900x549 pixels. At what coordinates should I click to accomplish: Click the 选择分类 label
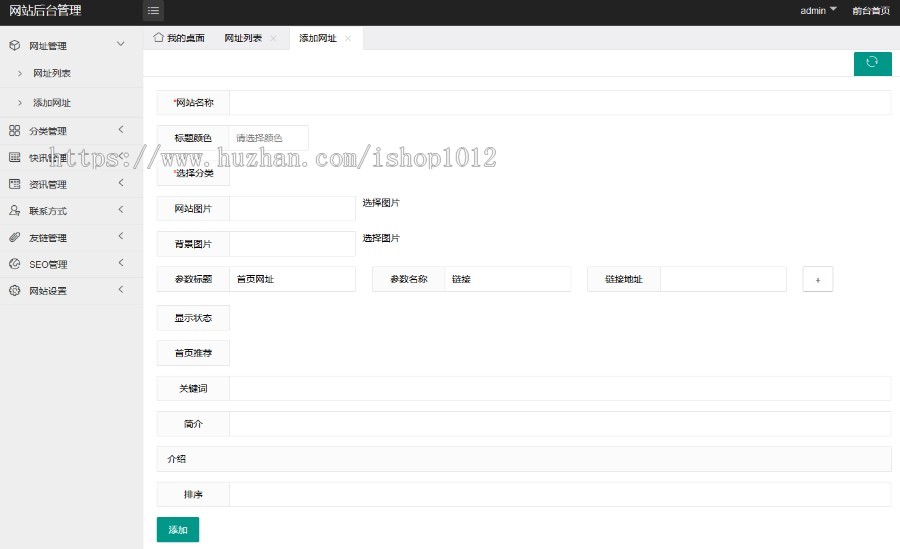(193, 173)
